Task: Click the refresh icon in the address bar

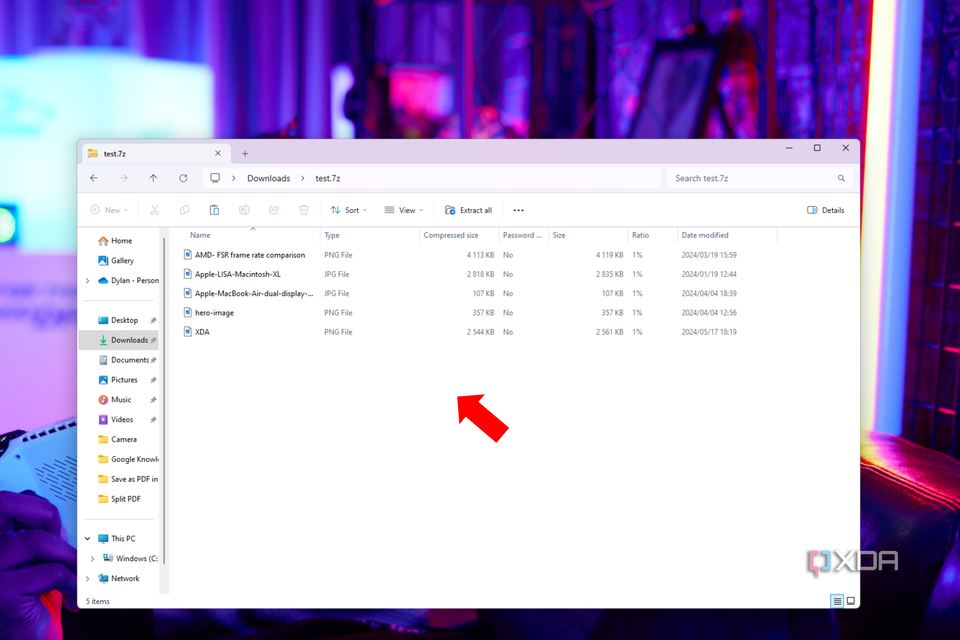Action: tap(183, 178)
